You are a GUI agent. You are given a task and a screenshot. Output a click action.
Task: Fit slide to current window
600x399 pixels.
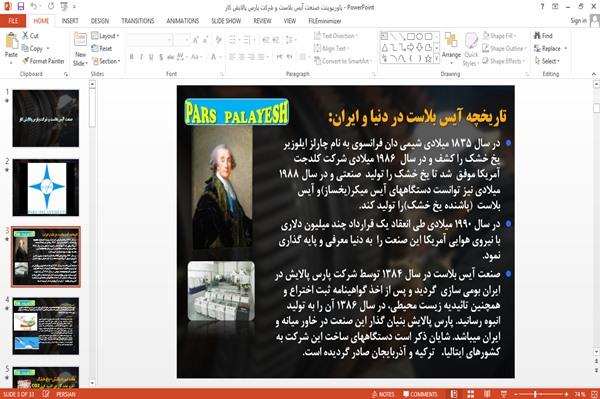(594, 394)
